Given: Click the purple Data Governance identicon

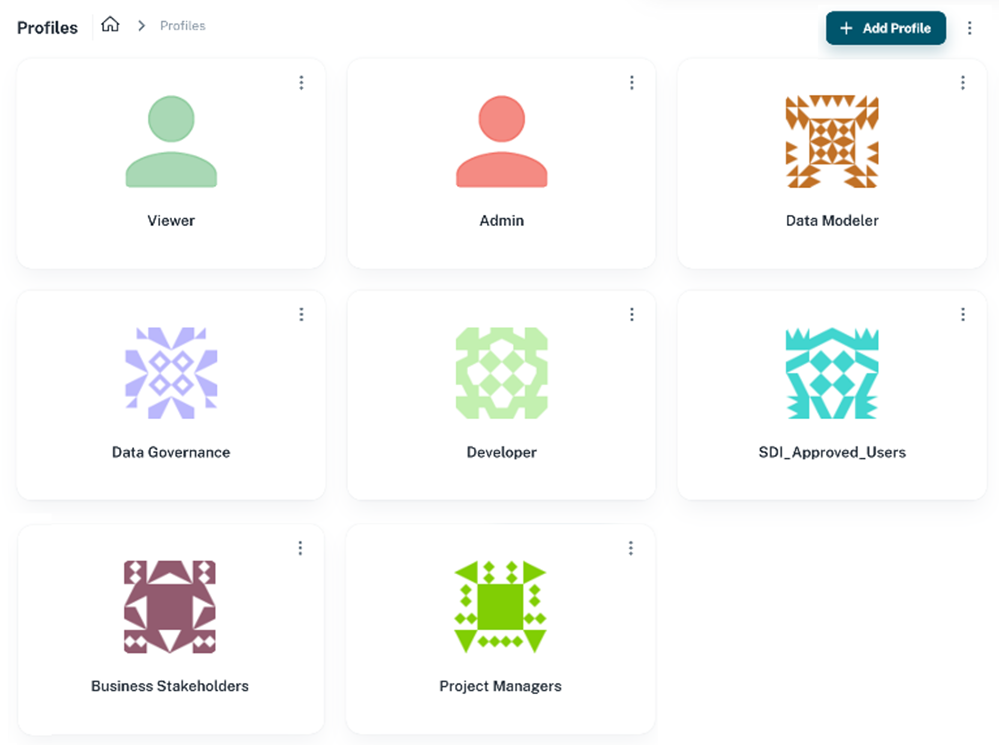Looking at the screenshot, I should pyautogui.click(x=171, y=373).
